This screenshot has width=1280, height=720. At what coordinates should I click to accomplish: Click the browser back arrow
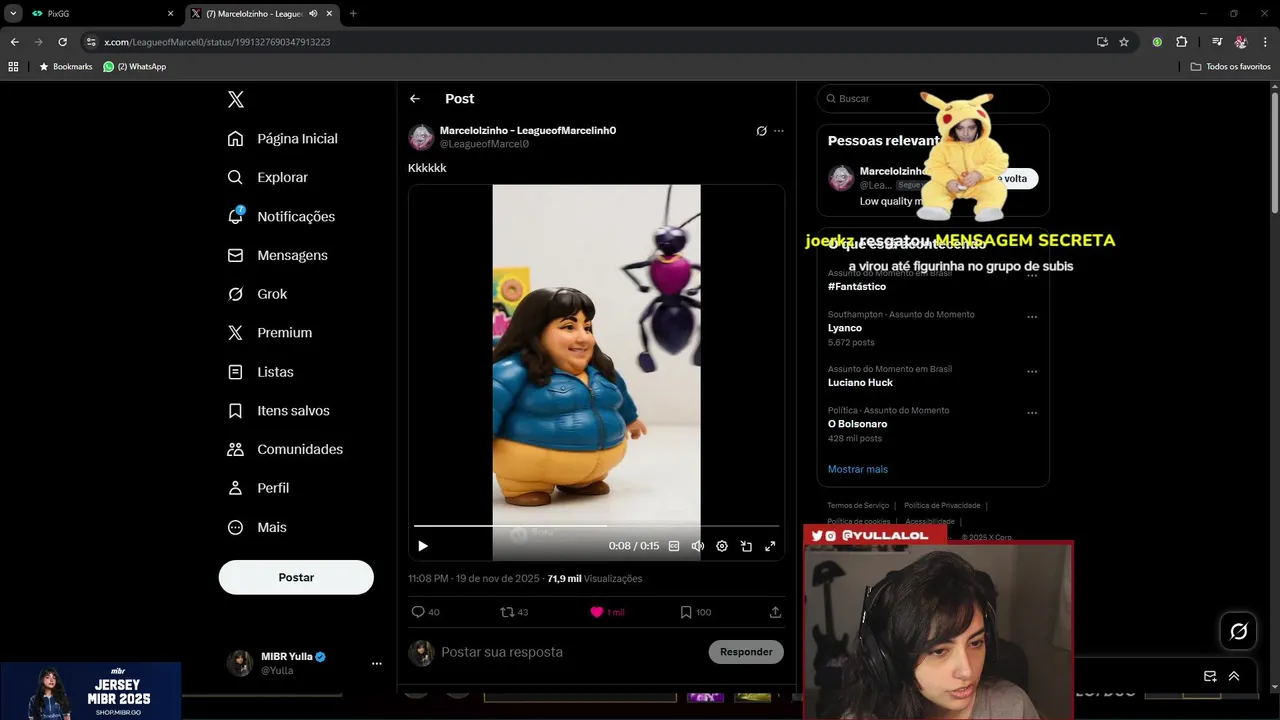click(x=14, y=42)
